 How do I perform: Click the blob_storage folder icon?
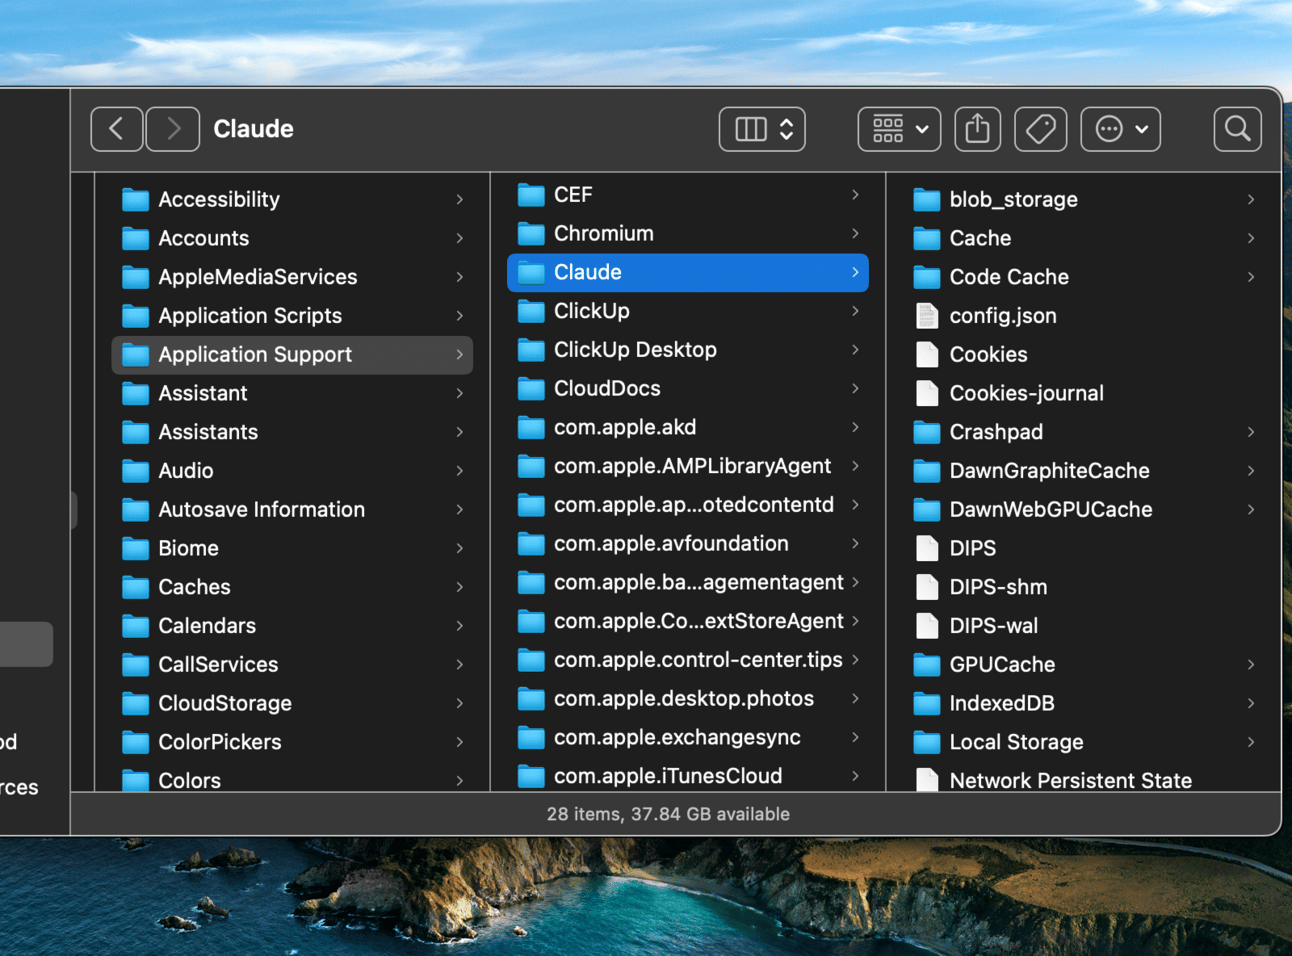pyautogui.click(x=927, y=200)
